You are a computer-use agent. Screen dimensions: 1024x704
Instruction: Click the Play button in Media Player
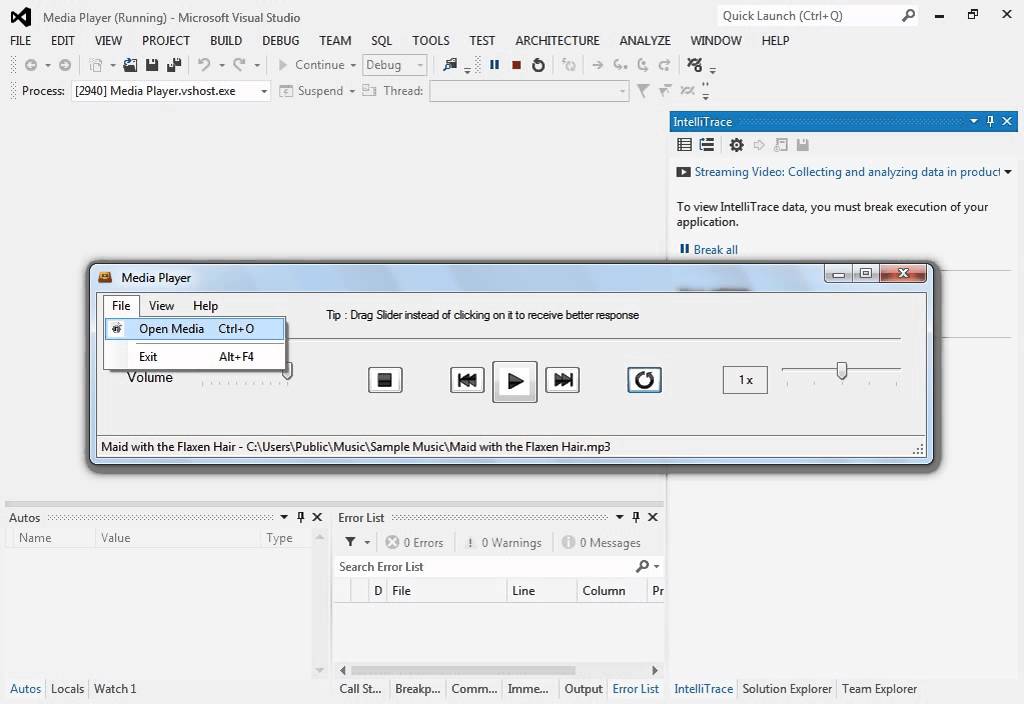(515, 381)
